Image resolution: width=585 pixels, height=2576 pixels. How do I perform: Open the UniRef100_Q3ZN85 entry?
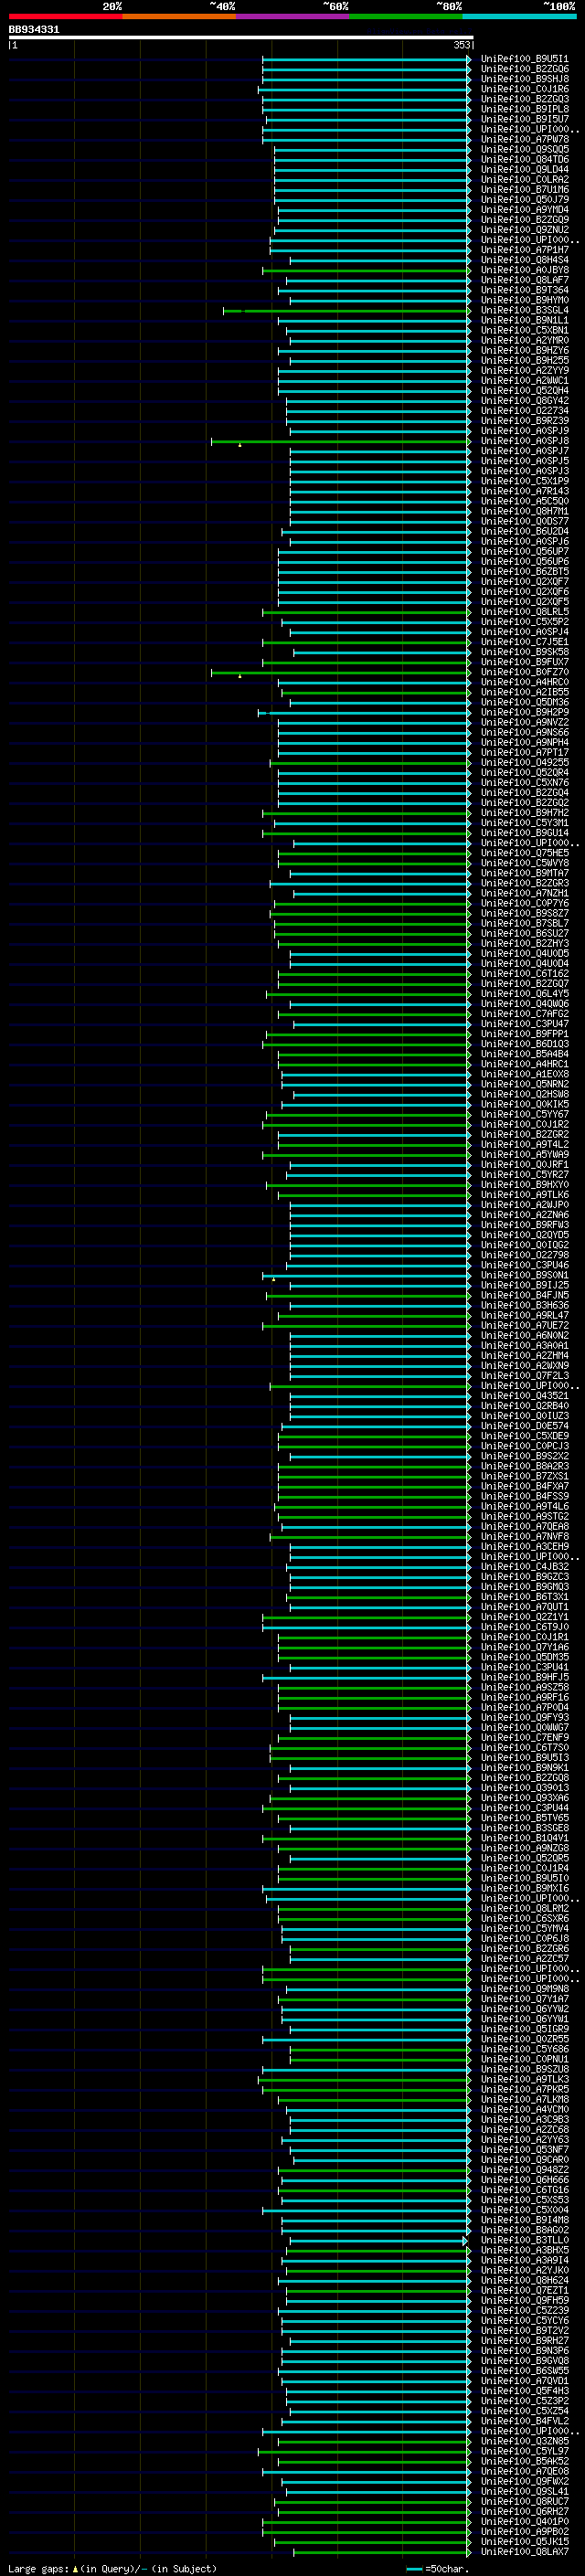(524, 2441)
